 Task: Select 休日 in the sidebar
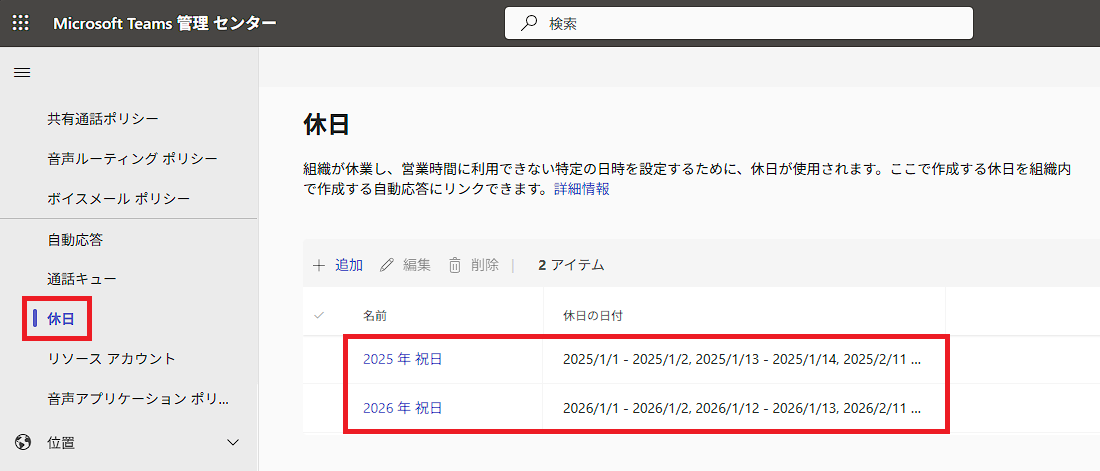pyautogui.click(x=60, y=319)
